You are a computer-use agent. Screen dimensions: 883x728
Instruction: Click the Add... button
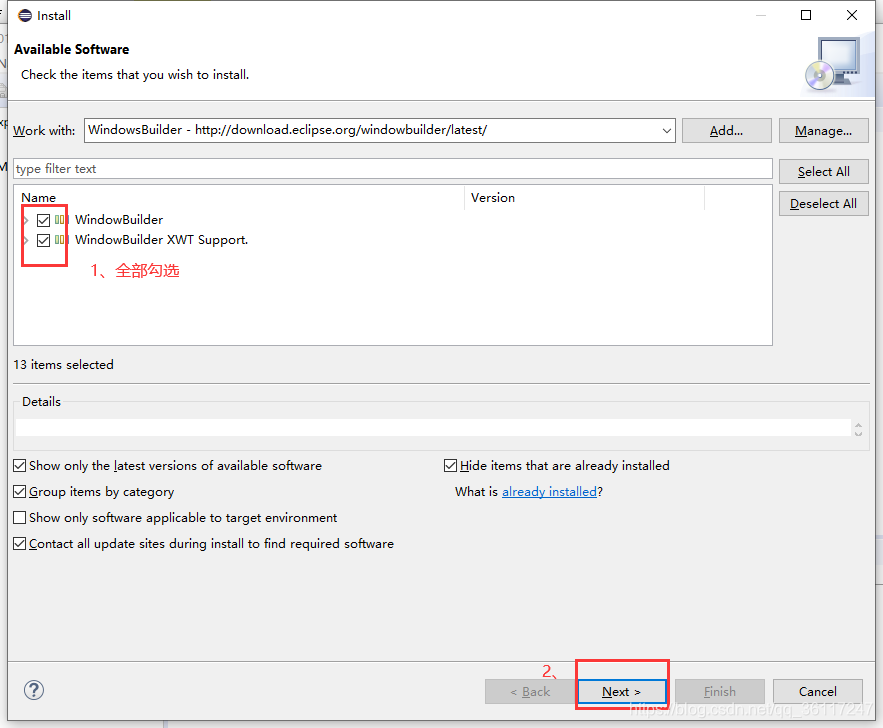coord(726,131)
